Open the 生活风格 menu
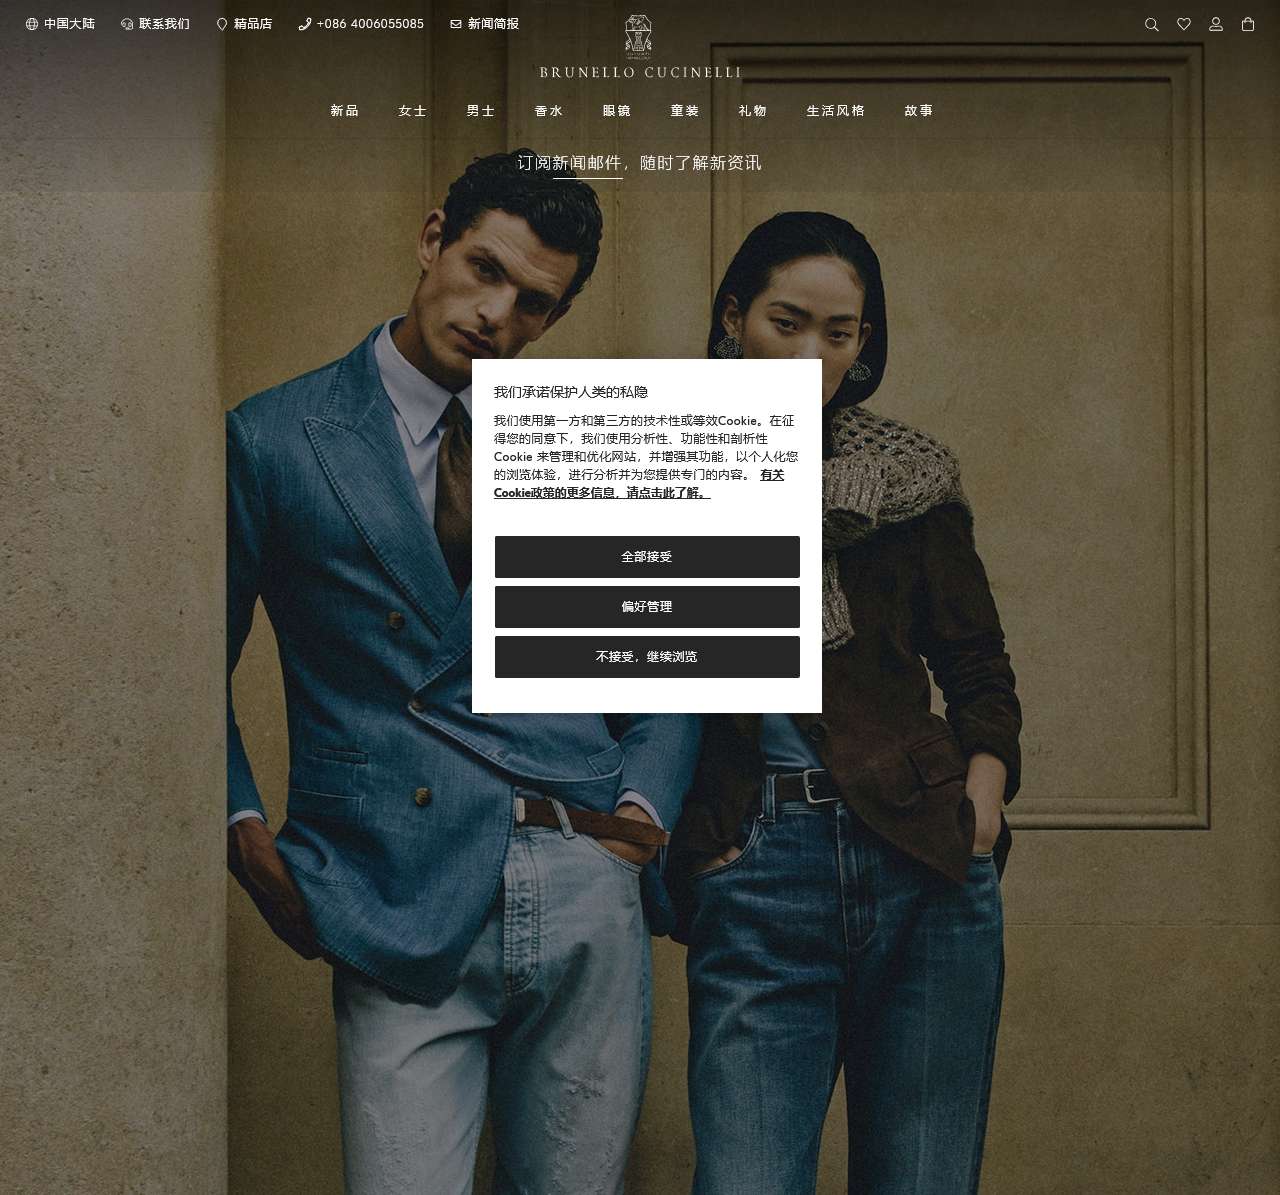The width and height of the screenshot is (1280, 1195). click(x=835, y=111)
